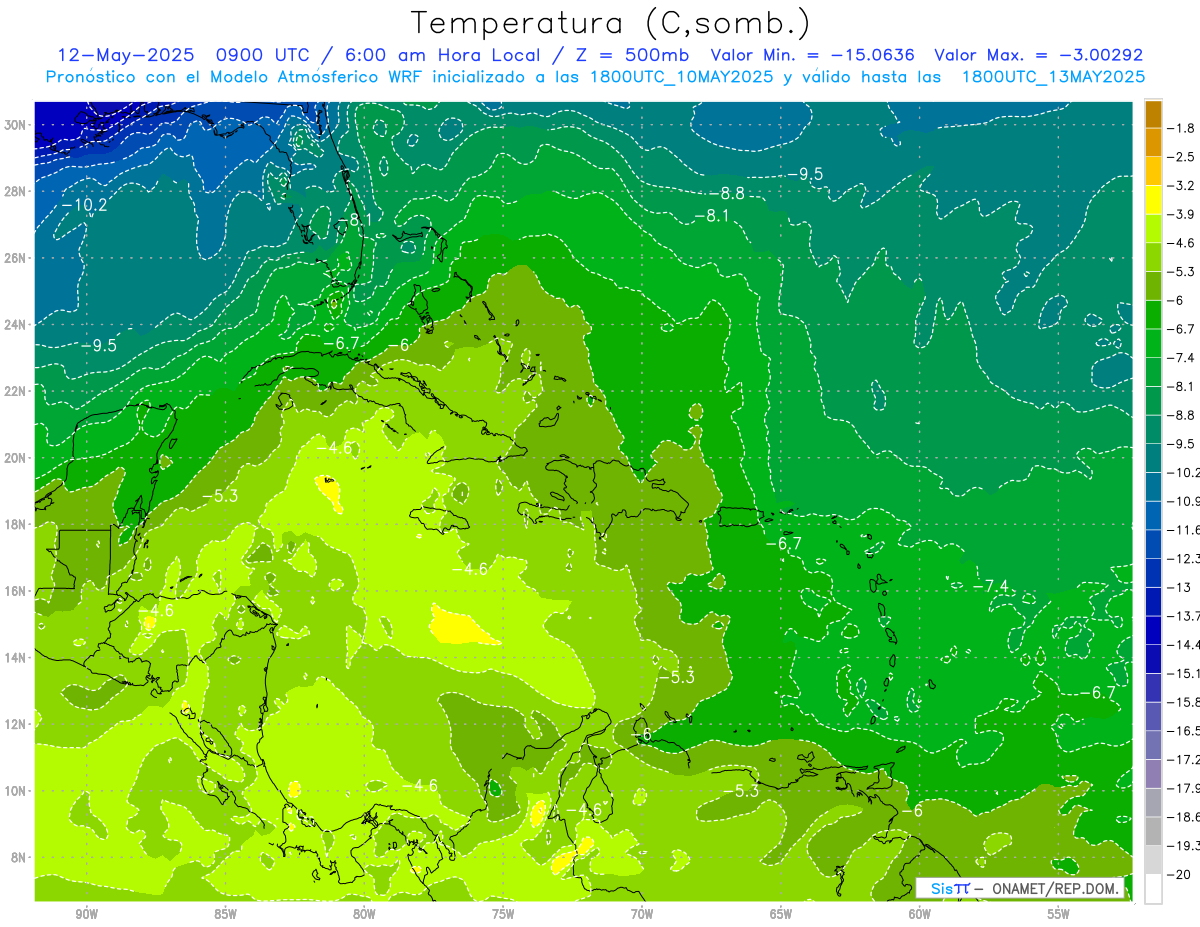Click the '0900 UTC' time text
1200x927 pixels.
coord(263,55)
